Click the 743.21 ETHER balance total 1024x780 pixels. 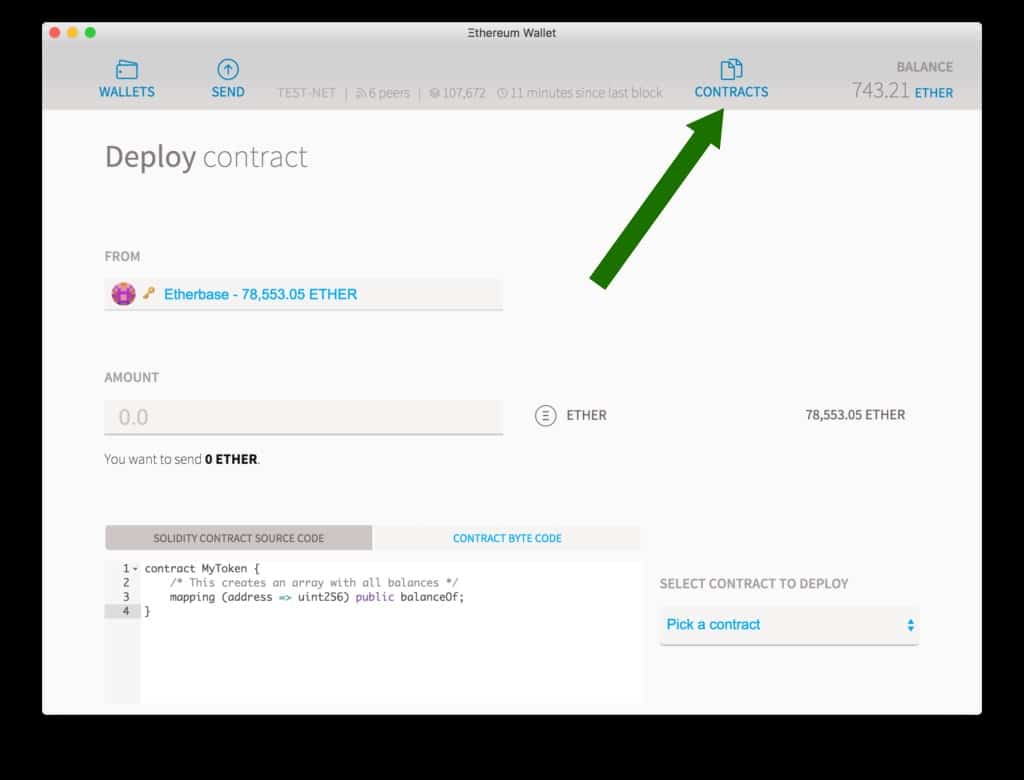tap(902, 91)
